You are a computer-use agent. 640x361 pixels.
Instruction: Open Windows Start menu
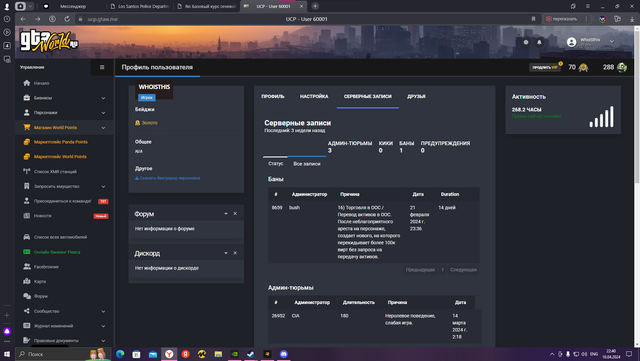pos(7,354)
